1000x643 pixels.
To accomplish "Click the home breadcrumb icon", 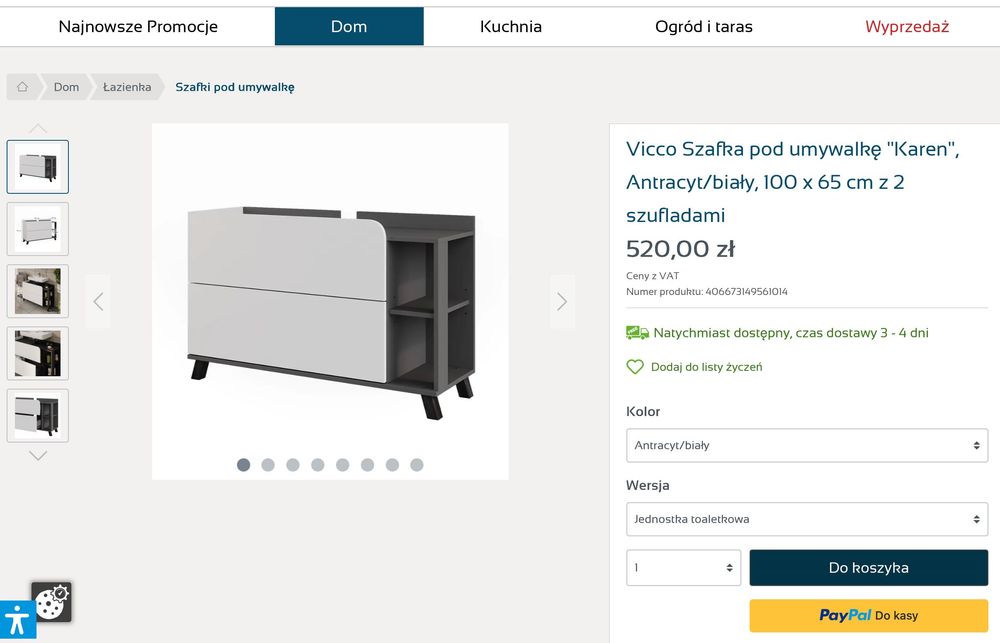I will [x=22, y=87].
